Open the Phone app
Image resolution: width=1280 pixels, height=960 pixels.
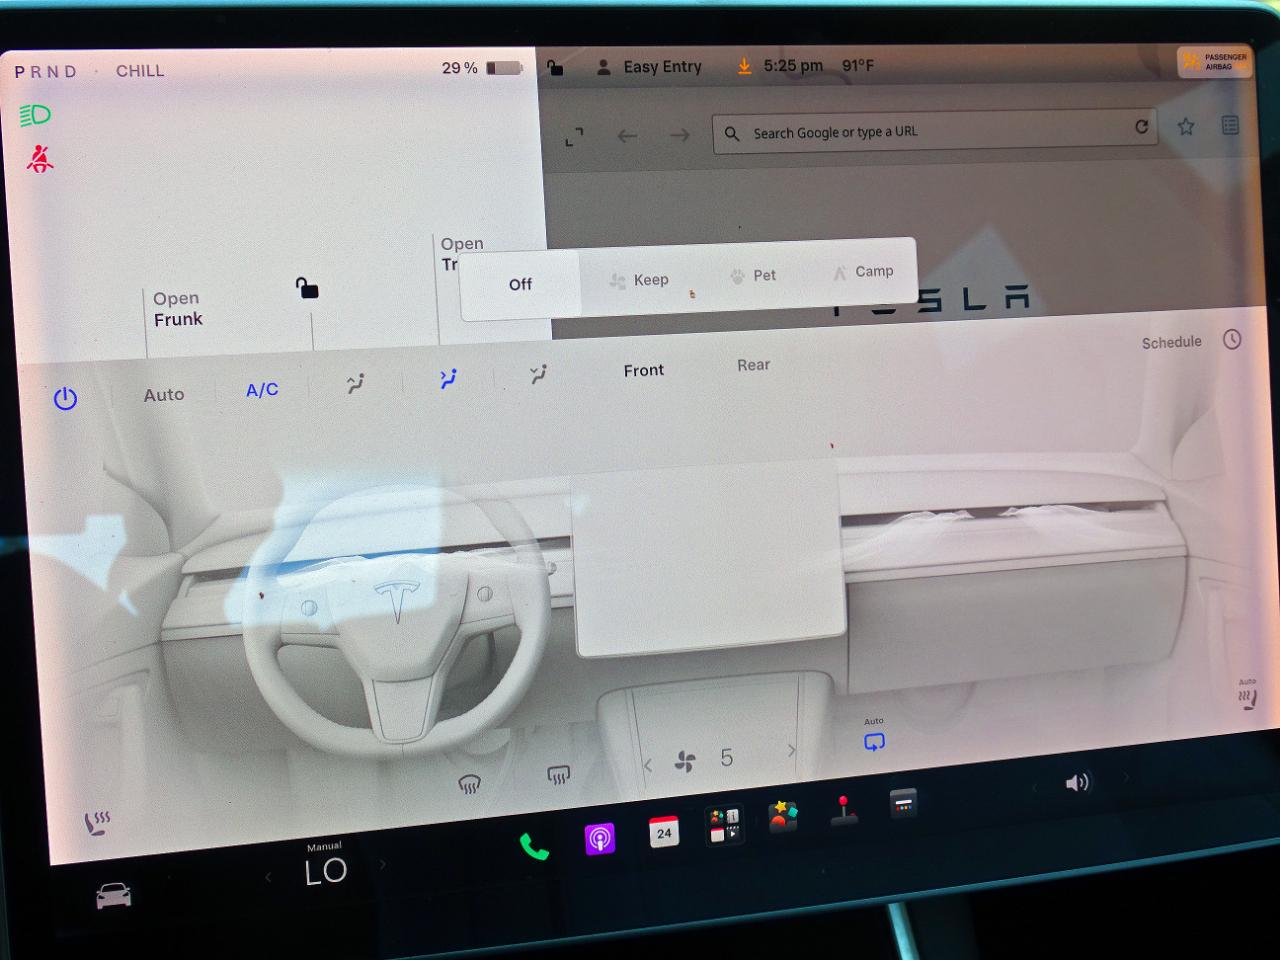534,848
